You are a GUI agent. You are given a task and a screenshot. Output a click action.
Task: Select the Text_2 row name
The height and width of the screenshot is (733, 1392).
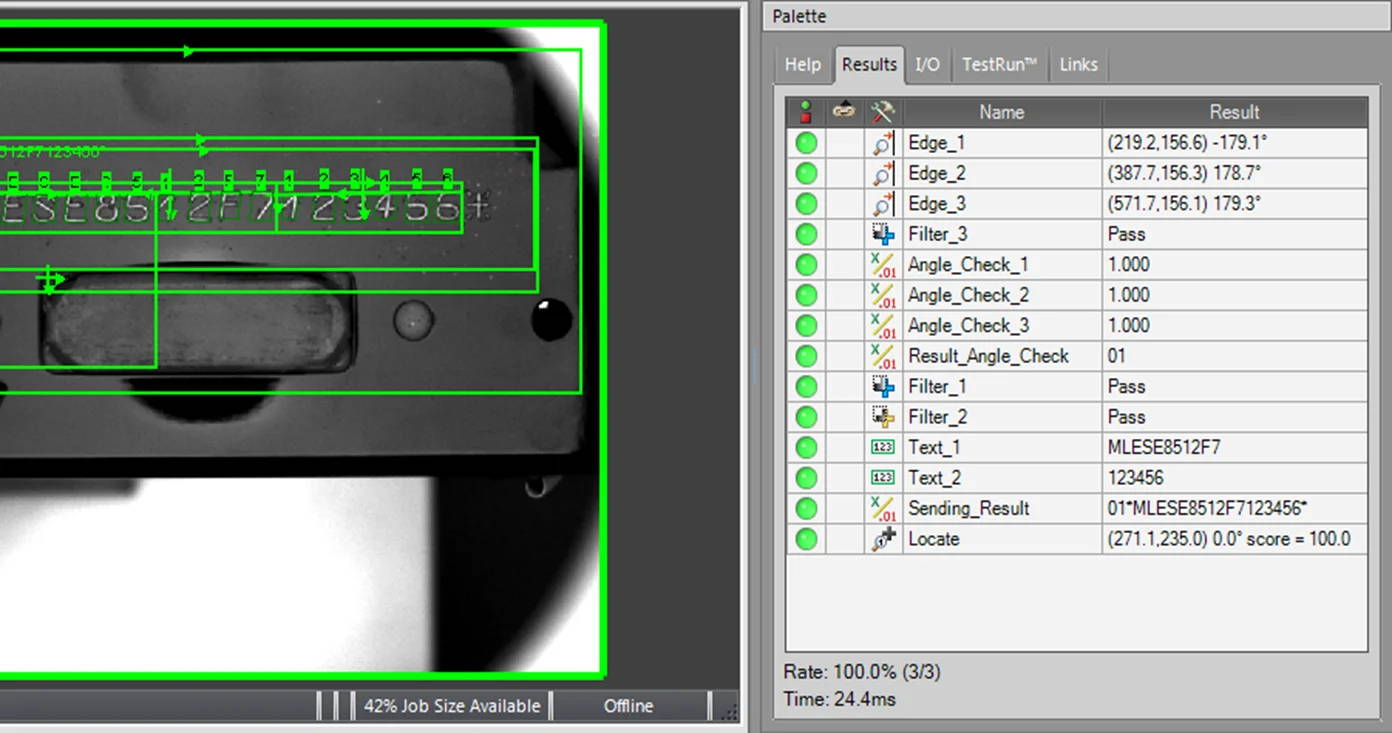point(932,478)
